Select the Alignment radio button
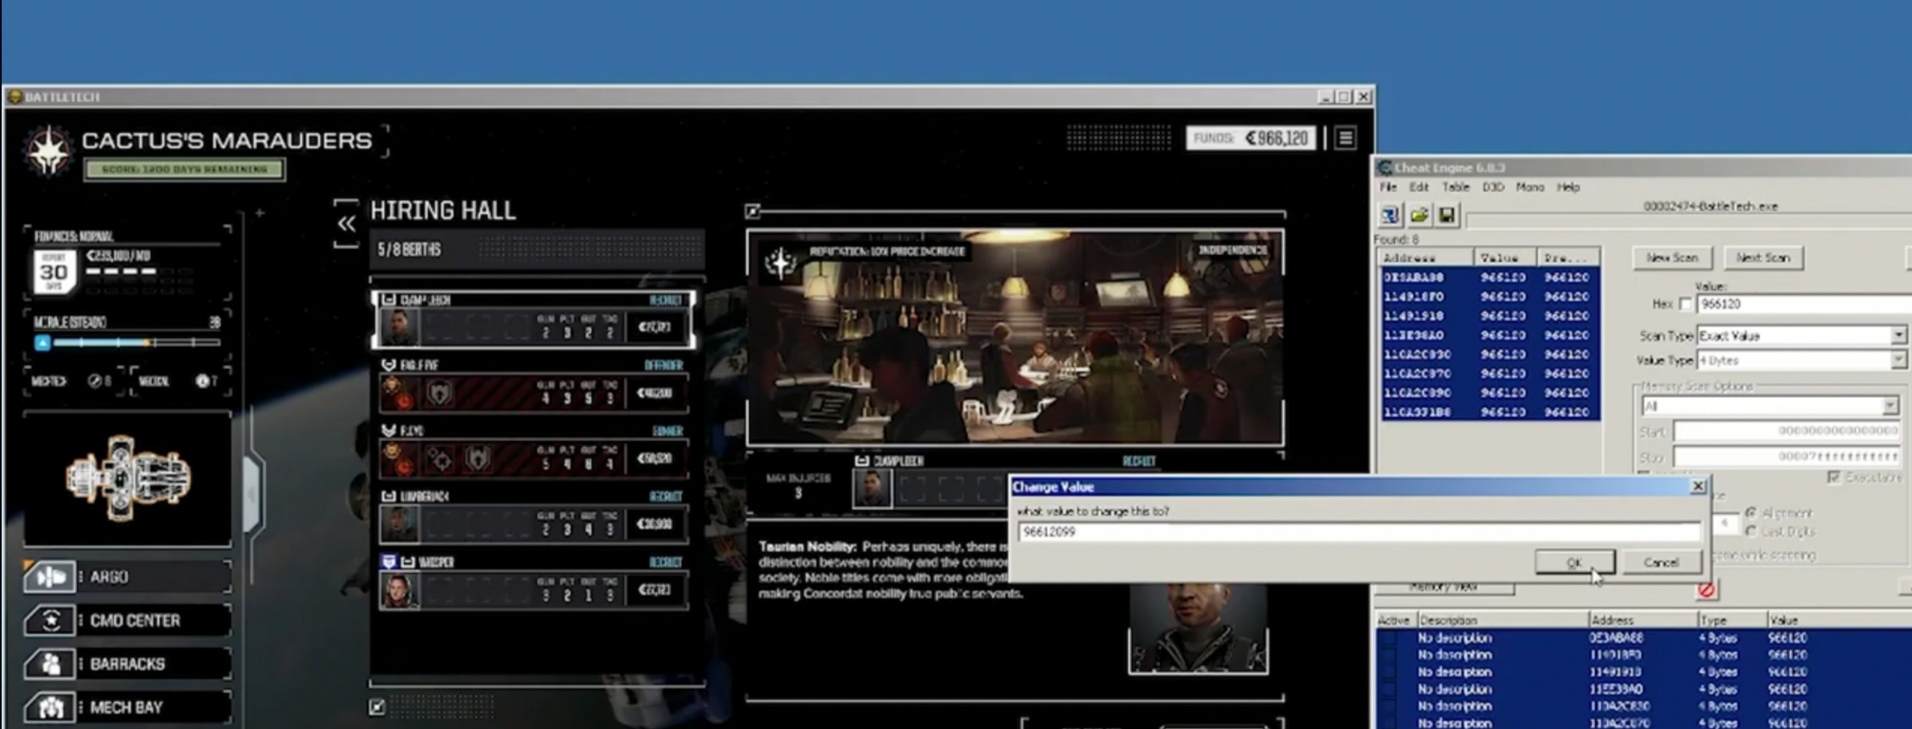The height and width of the screenshot is (729, 1912). [x=1750, y=512]
